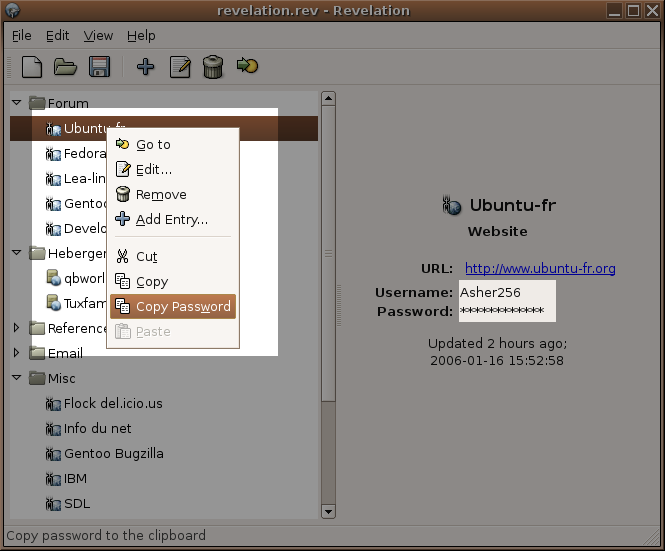The width and height of the screenshot is (665, 551).
Task: Click the Edit entry toolbar icon
Action: tap(180, 67)
